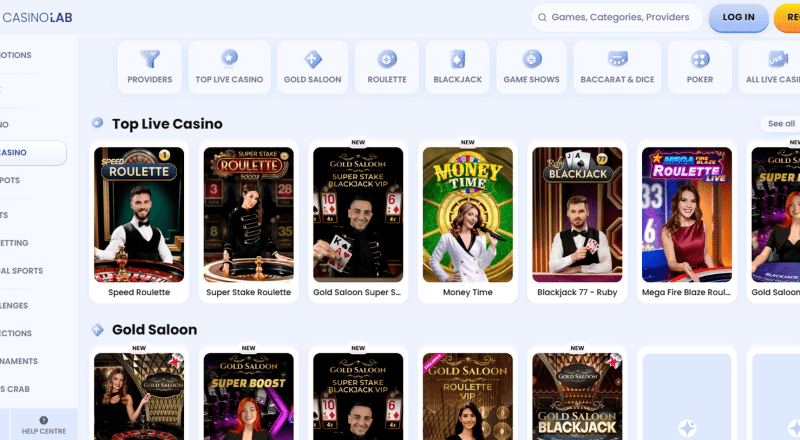Open the Speed Roulette game card
This screenshot has width=800, height=440.
pos(139,222)
